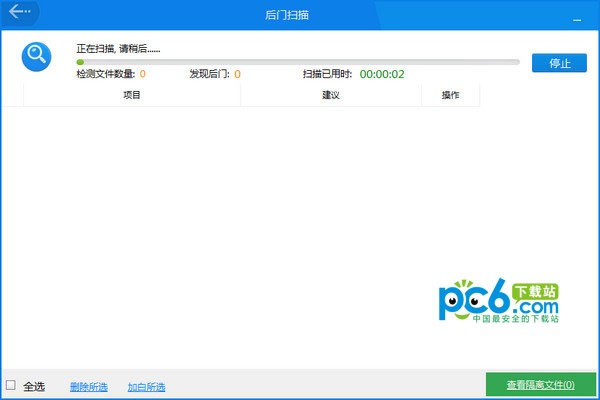
Task: Click the 发现后门 count value
Action: point(237,74)
